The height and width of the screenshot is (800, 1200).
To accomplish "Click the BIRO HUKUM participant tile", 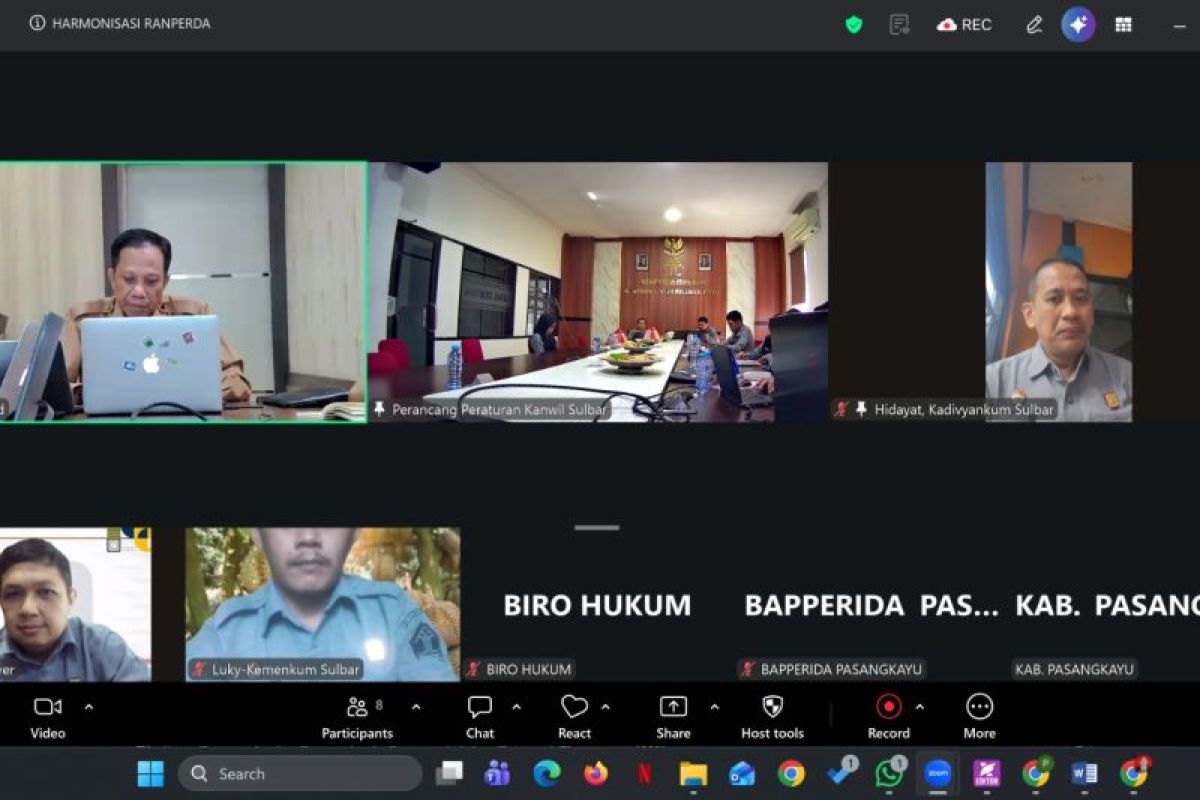I will point(597,604).
